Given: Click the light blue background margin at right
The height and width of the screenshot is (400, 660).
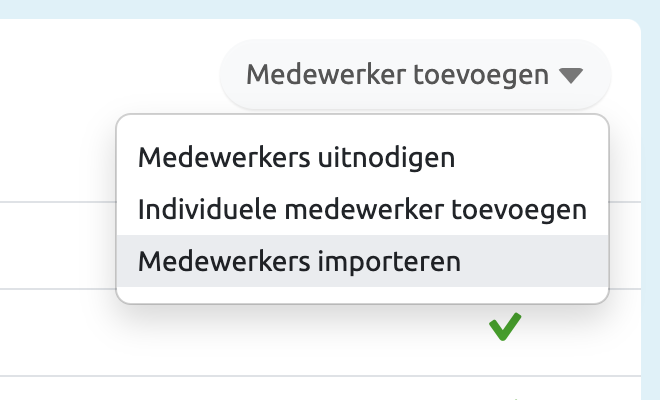Looking at the screenshot, I should pos(650,200).
